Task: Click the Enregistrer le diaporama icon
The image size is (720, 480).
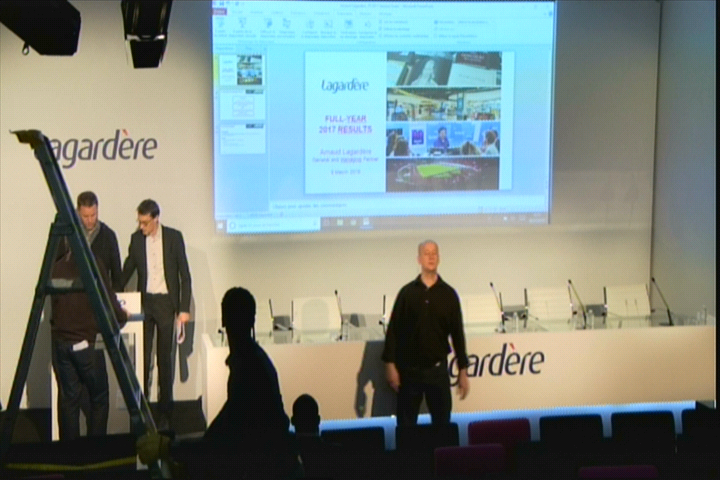Action: [x=368, y=24]
